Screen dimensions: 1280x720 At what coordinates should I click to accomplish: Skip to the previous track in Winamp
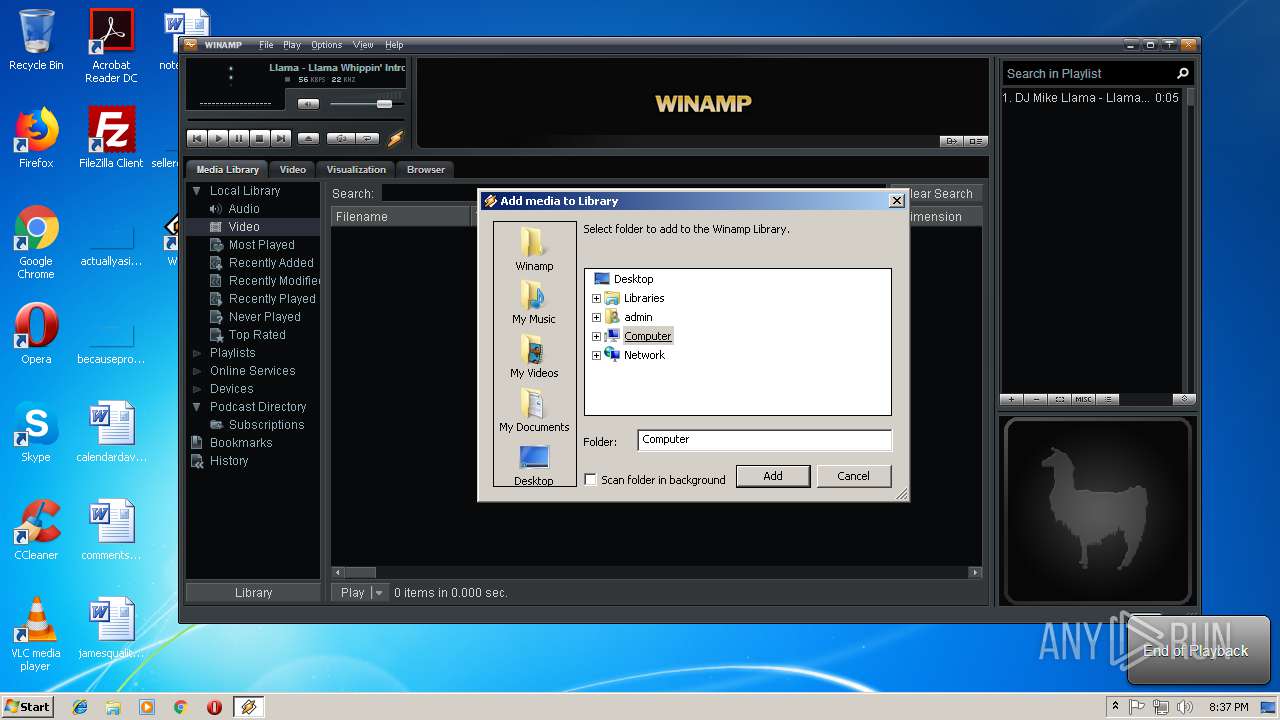[x=197, y=139]
